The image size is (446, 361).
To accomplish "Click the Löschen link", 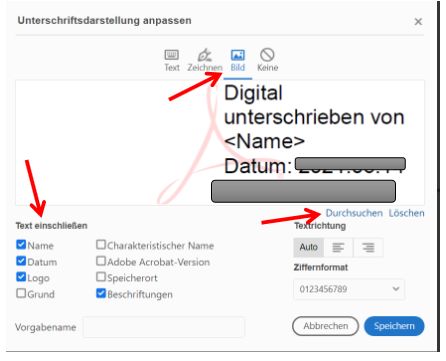I will pos(406,213).
